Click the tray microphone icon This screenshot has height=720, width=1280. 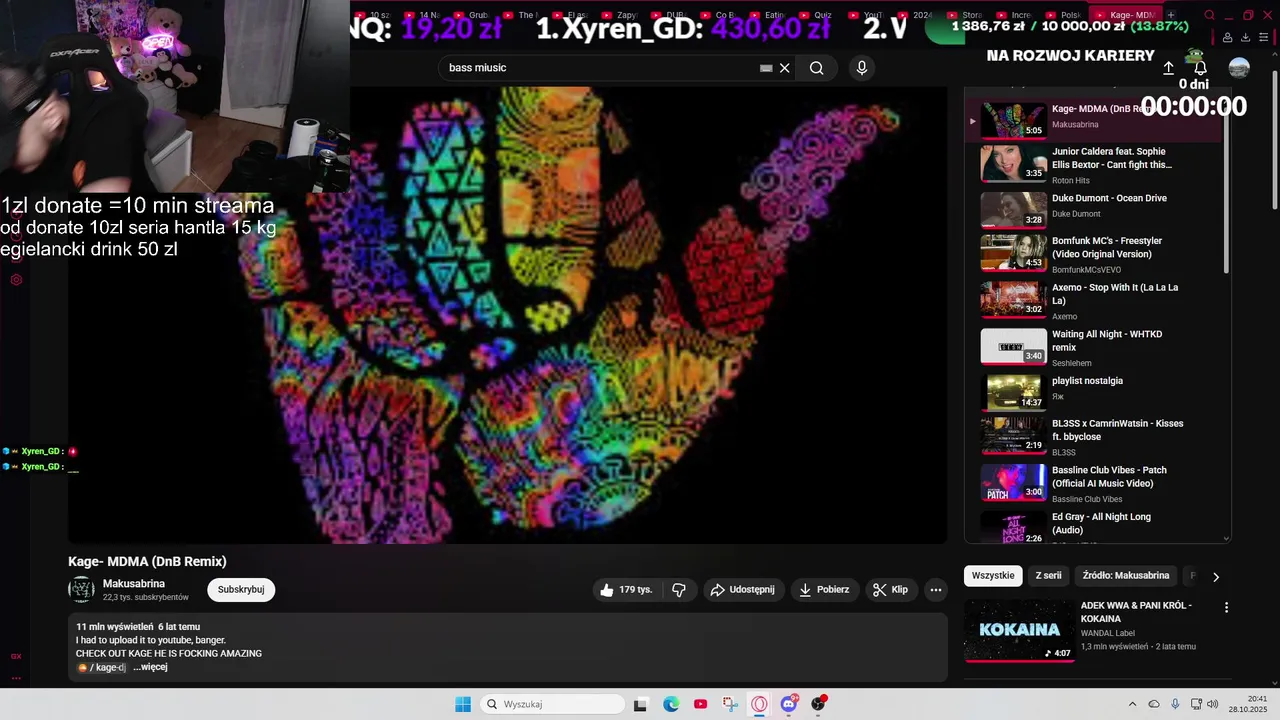1175,704
